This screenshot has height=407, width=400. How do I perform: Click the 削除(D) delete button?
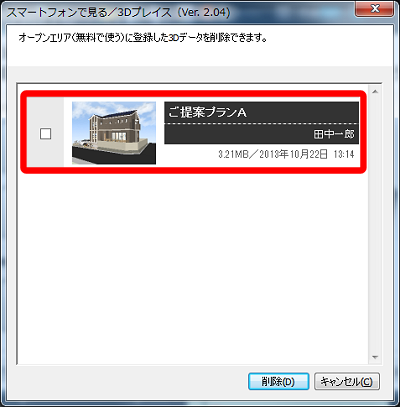[278, 381]
